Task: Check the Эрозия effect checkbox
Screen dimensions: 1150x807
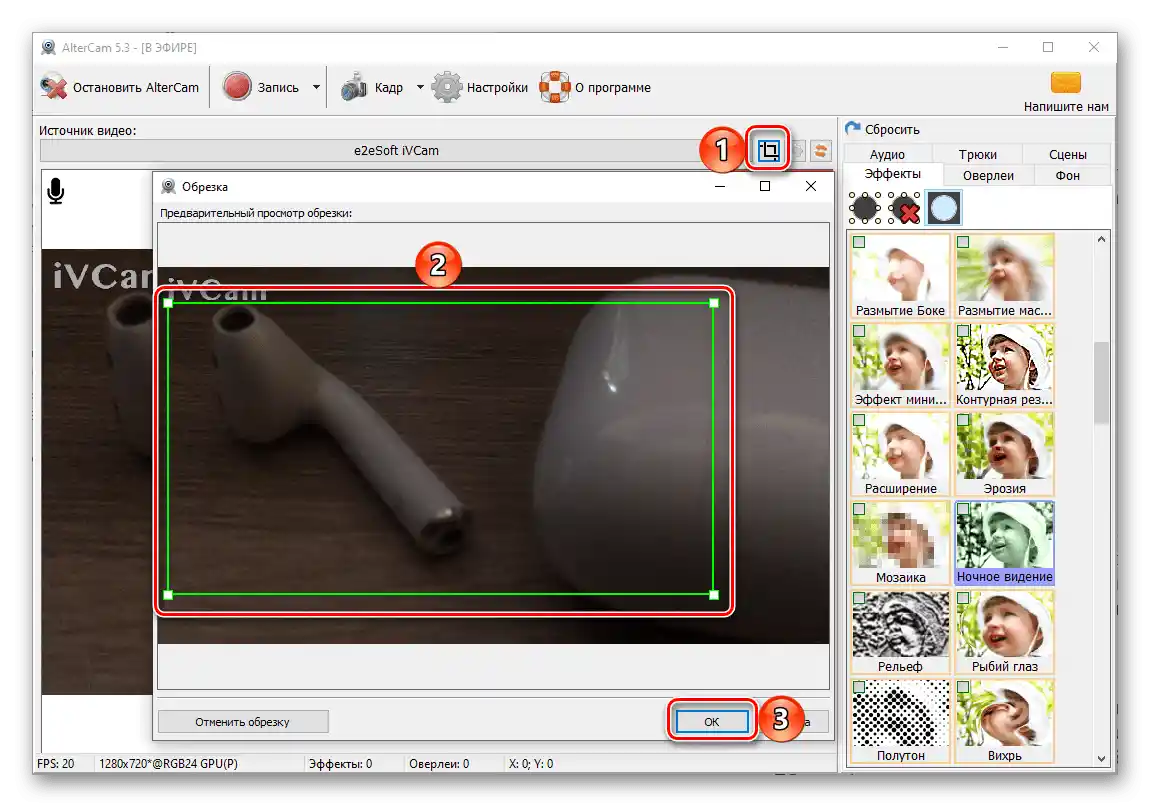Action: (964, 420)
